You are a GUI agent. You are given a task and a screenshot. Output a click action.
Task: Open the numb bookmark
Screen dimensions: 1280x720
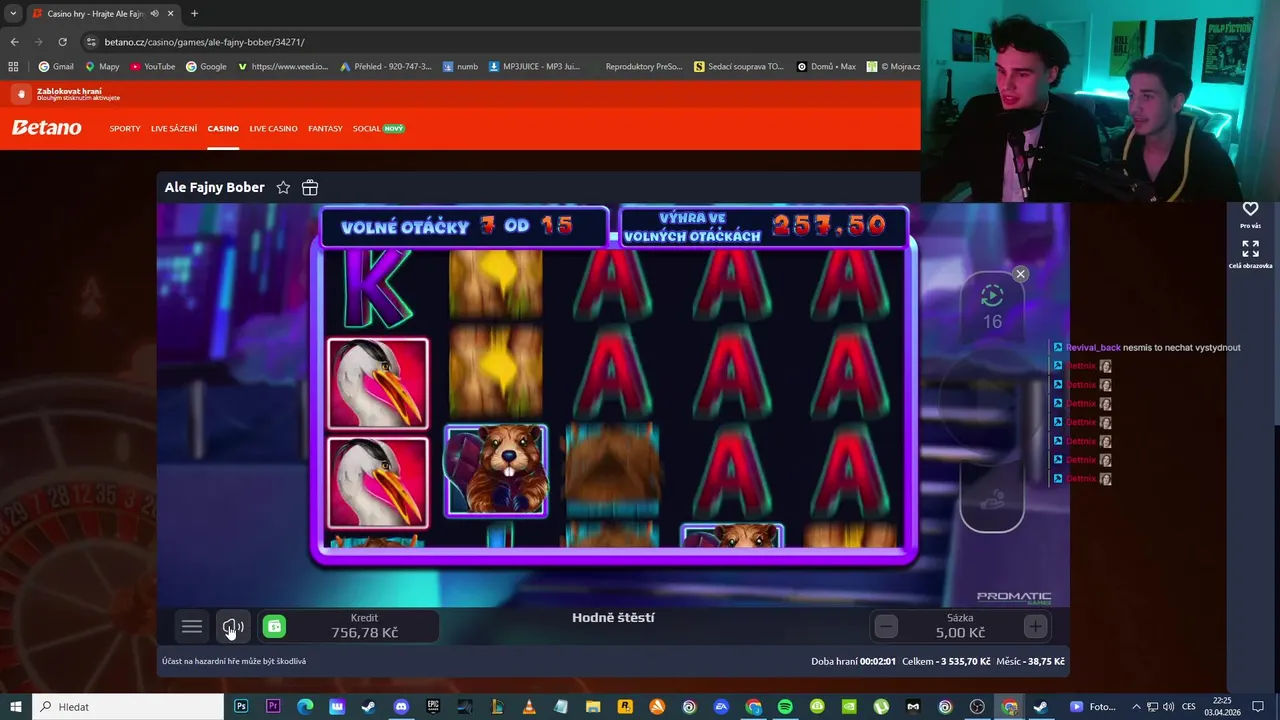pyautogui.click(x=460, y=67)
